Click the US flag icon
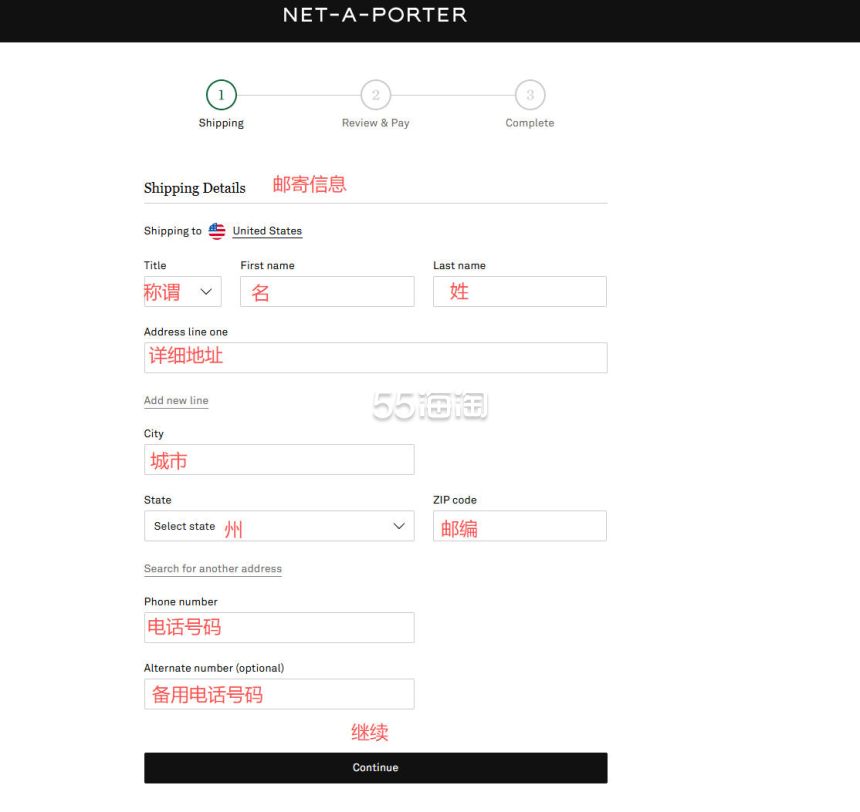The width and height of the screenshot is (860, 812). [x=217, y=231]
